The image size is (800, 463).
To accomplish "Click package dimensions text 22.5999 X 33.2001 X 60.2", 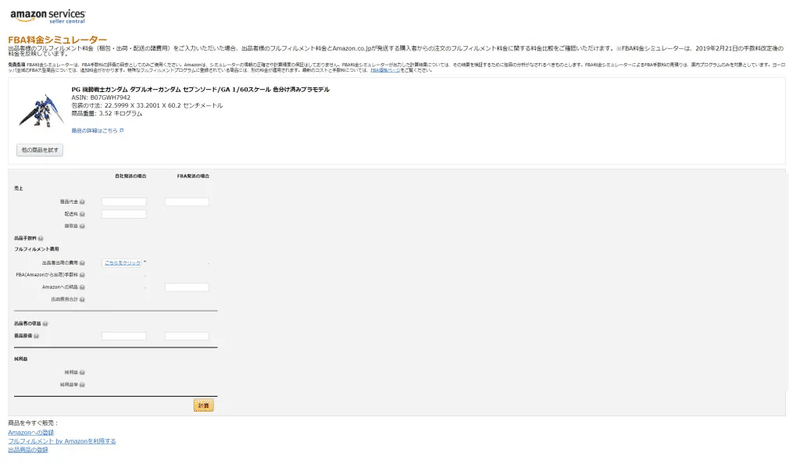I will pos(147,106).
